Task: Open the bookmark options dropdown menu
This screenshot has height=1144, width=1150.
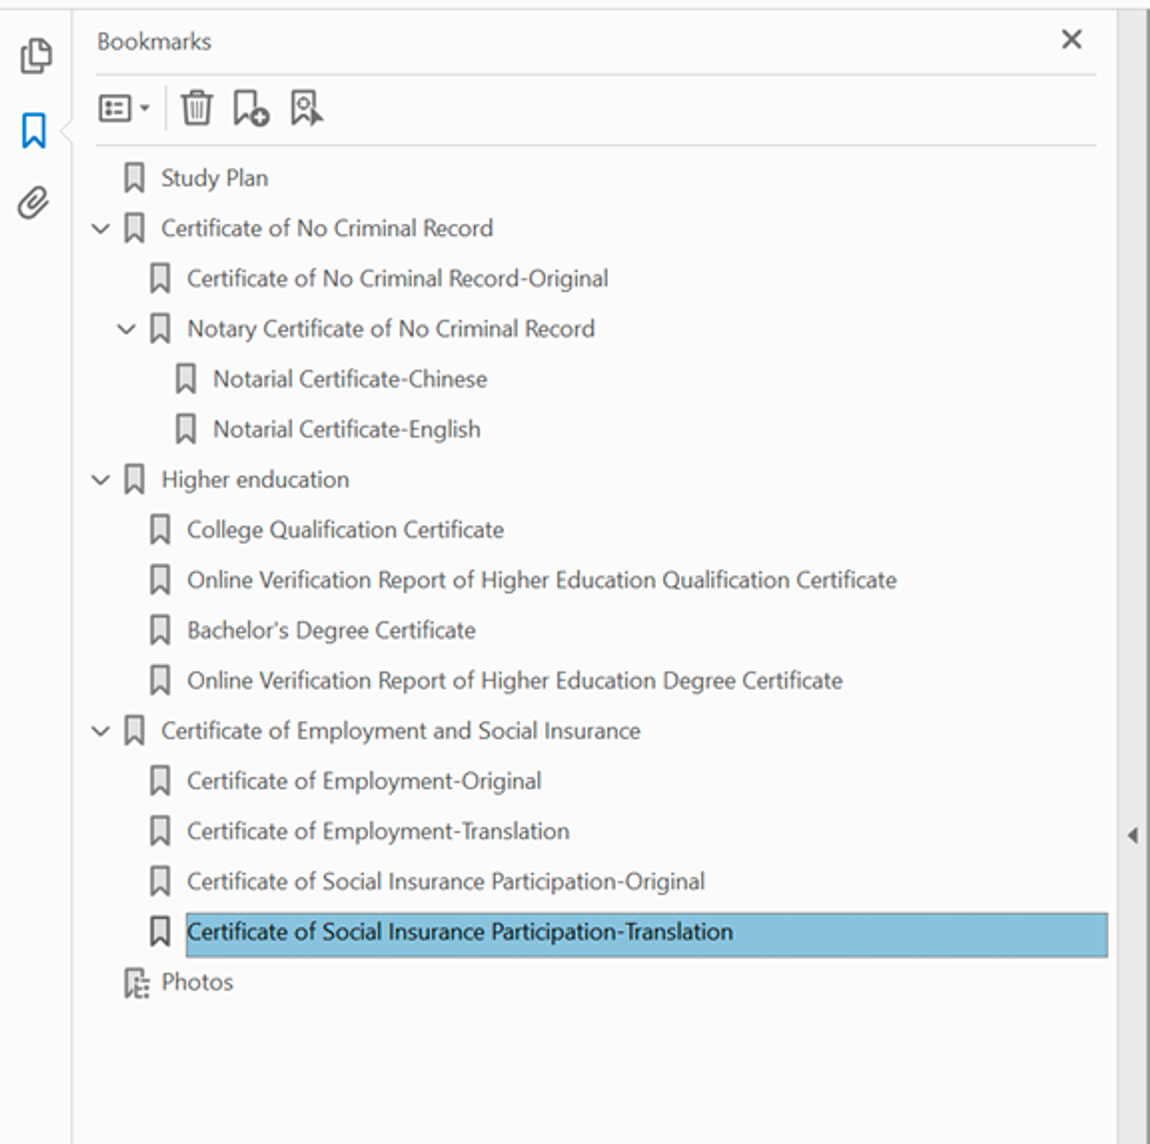Action: (124, 108)
